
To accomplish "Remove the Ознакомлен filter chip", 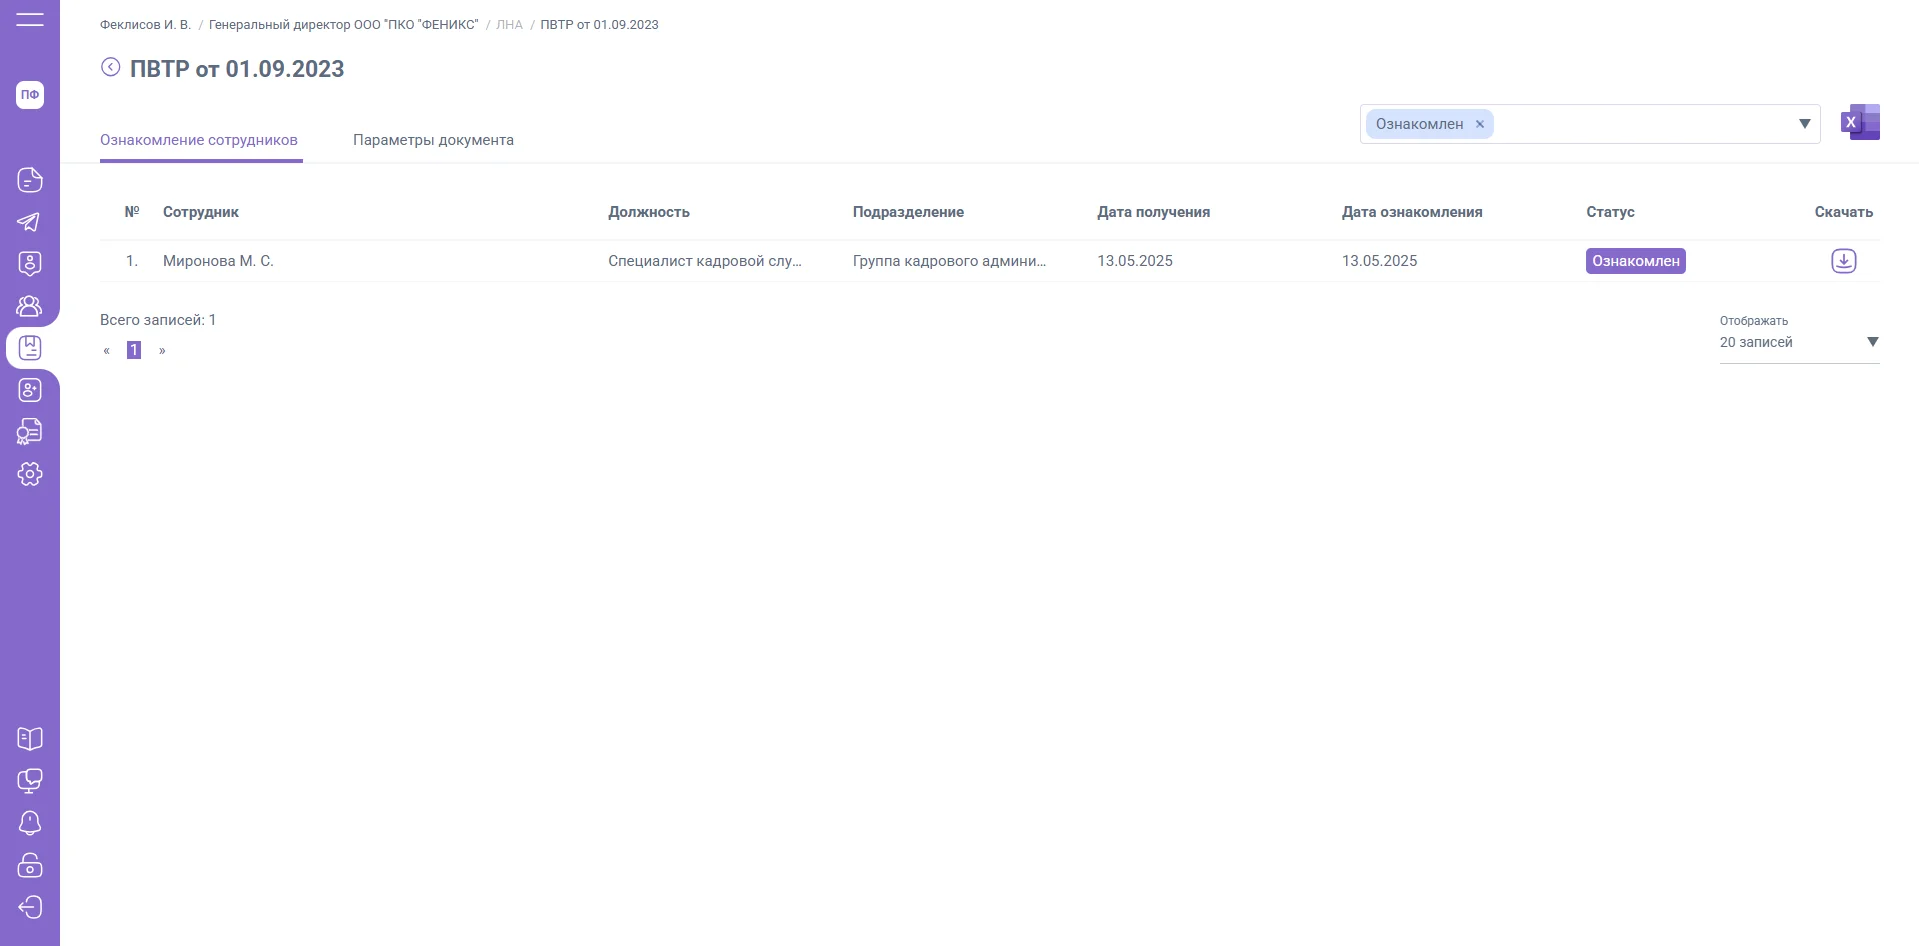I will [x=1480, y=124].
